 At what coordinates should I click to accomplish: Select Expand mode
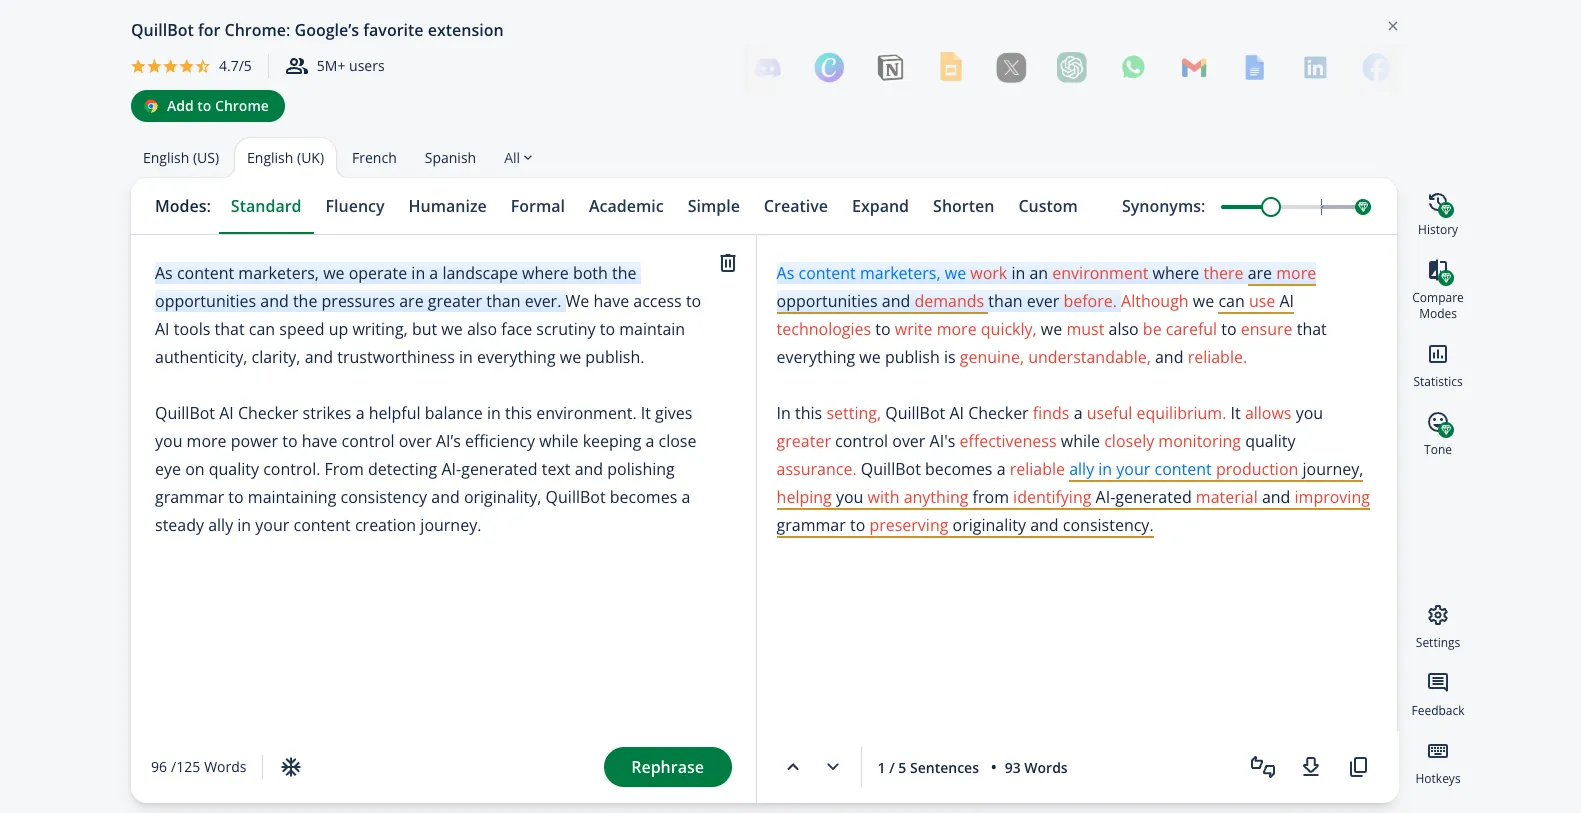(x=880, y=206)
